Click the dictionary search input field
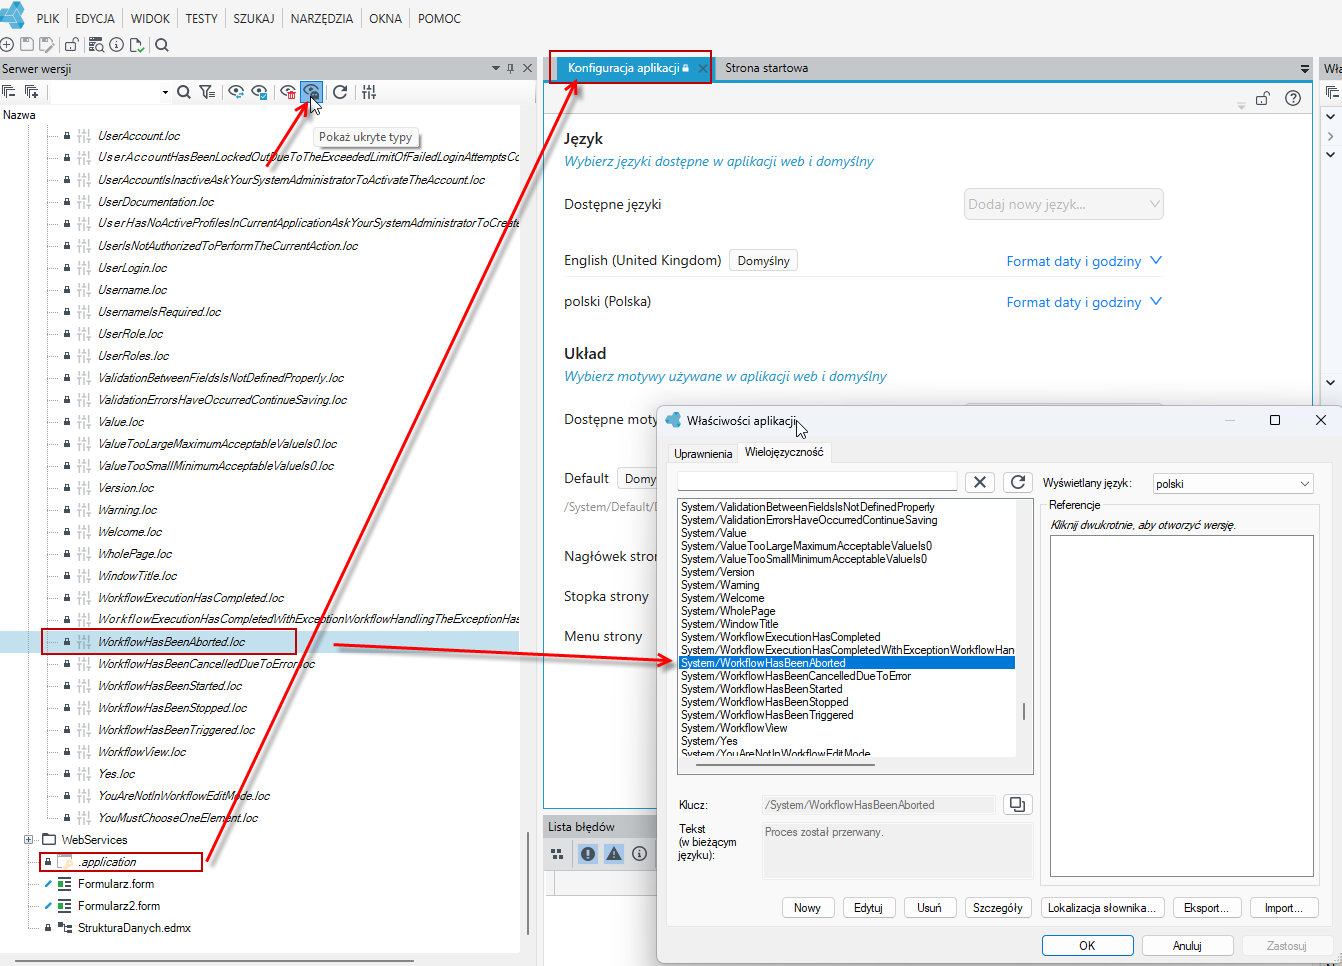 [x=817, y=482]
